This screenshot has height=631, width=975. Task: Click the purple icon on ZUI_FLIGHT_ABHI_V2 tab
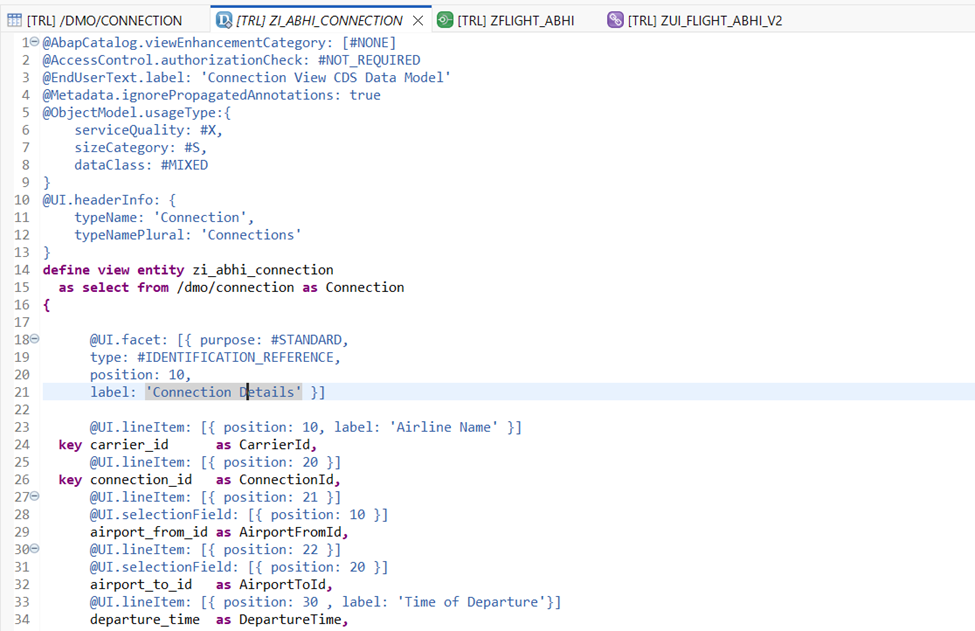click(615, 20)
